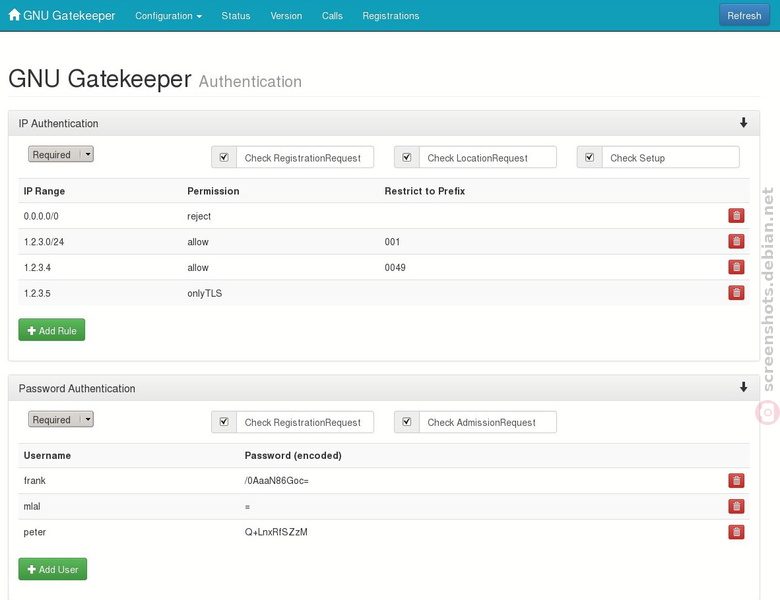Go to the Status page
780x600 pixels.
point(236,16)
